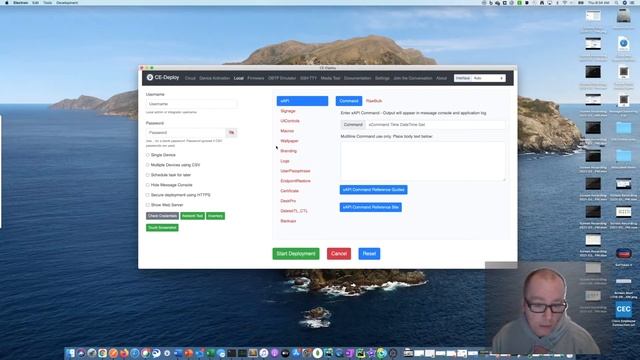640x360 pixels.
Task: Focus the Password input field
Action: [x=186, y=133]
